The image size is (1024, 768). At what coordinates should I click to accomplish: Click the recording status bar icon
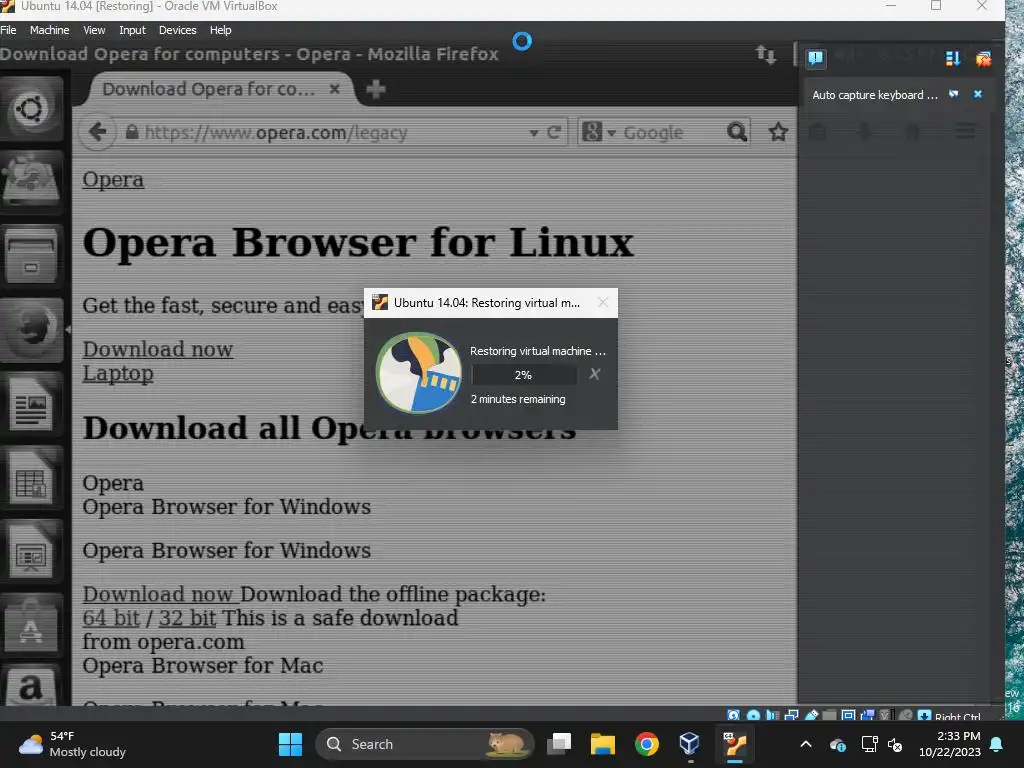tap(868, 715)
